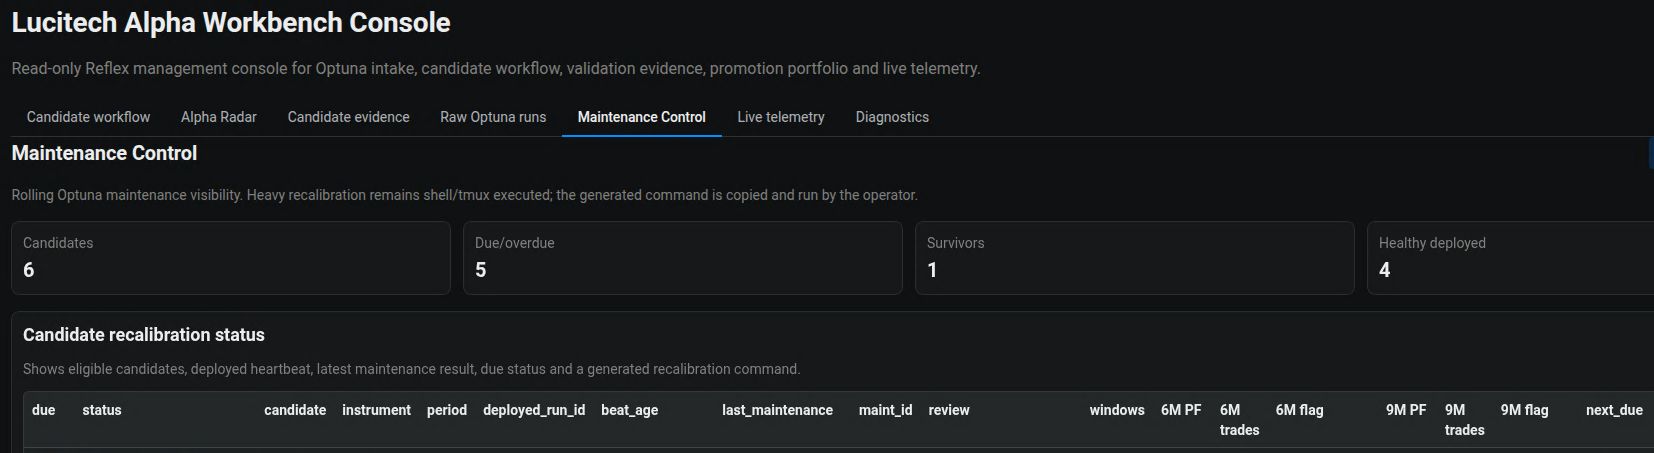This screenshot has width=1654, height=453.
Task: Click the Due/overdue summary card
Action: pyautogui.click(x=683, y=258)
